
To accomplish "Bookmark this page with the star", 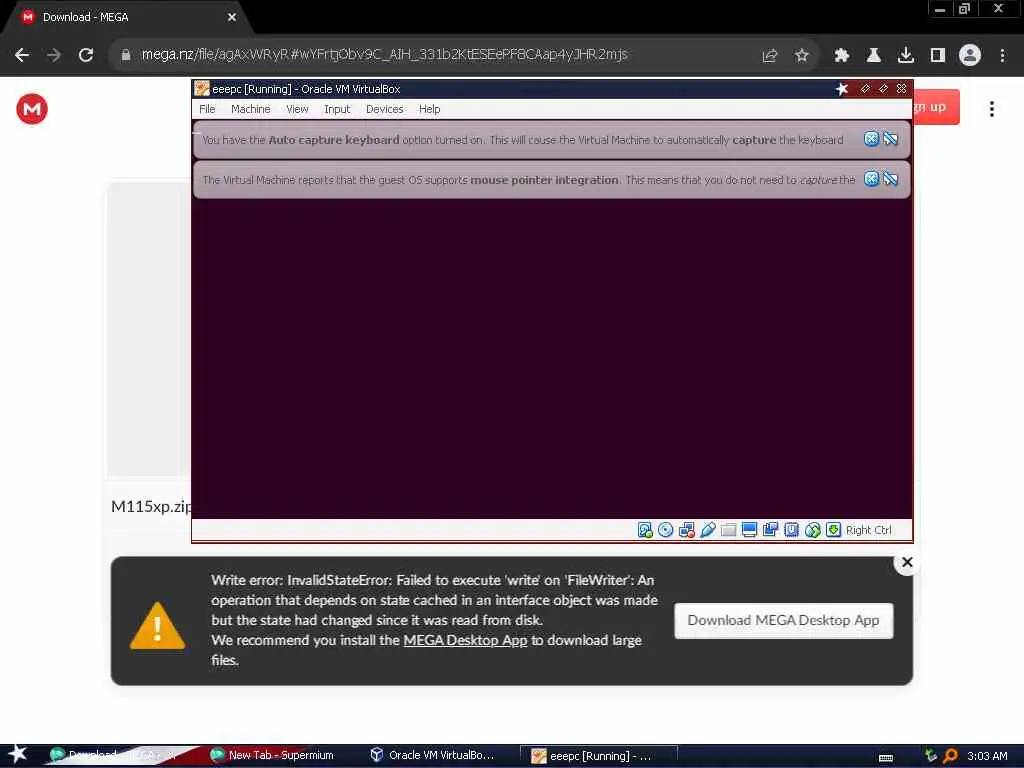I will click(x=801, y=56).
